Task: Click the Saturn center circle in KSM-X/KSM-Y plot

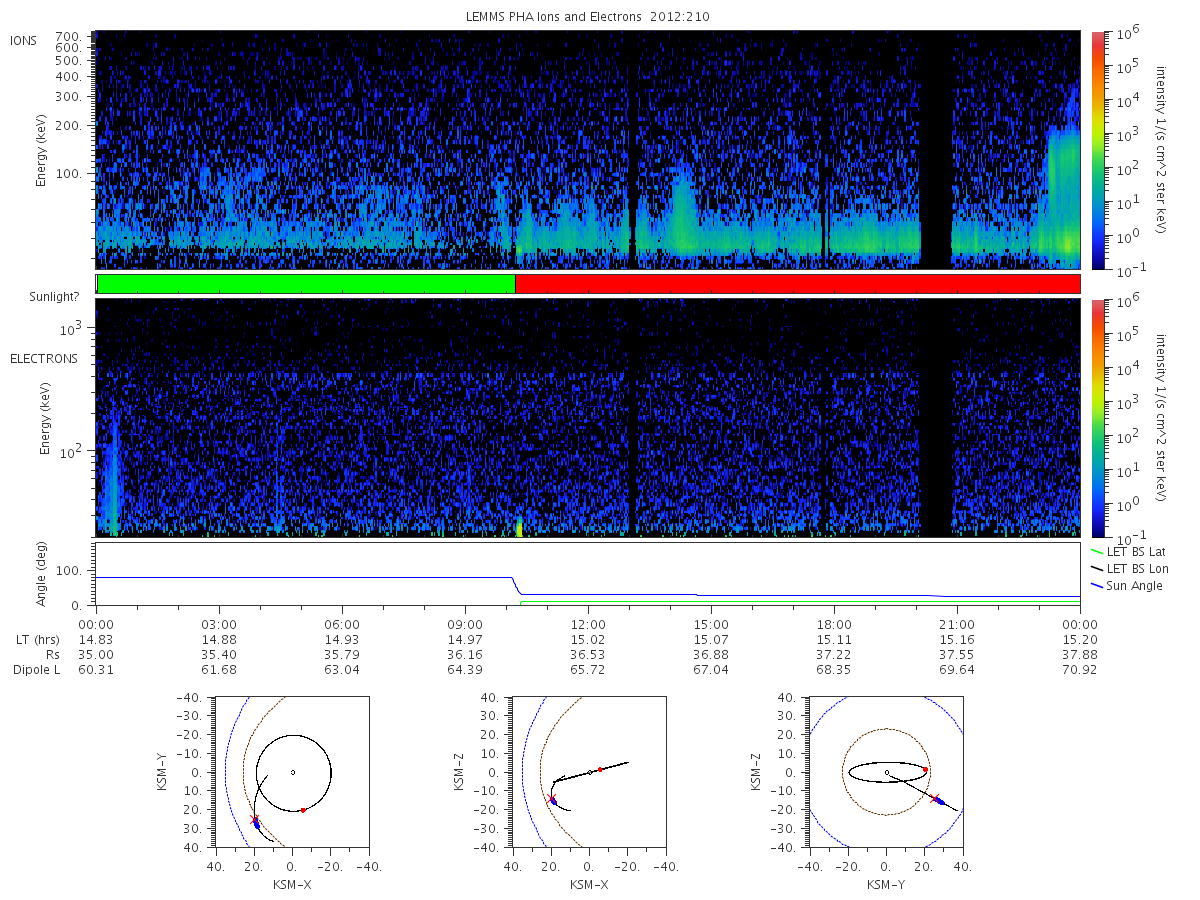Action: pyautogui.click(x=293, y=772)
